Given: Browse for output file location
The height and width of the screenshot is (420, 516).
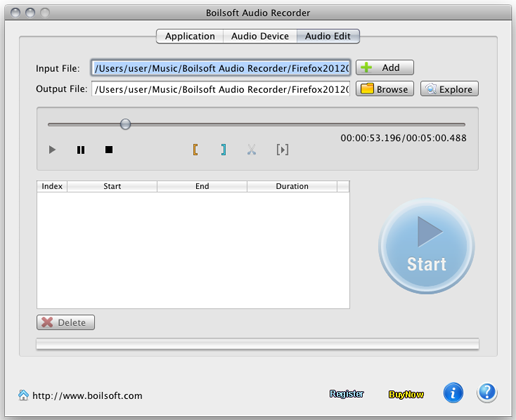Looking at the screenshot, I should pyautogui.click(x=385, y=89).
